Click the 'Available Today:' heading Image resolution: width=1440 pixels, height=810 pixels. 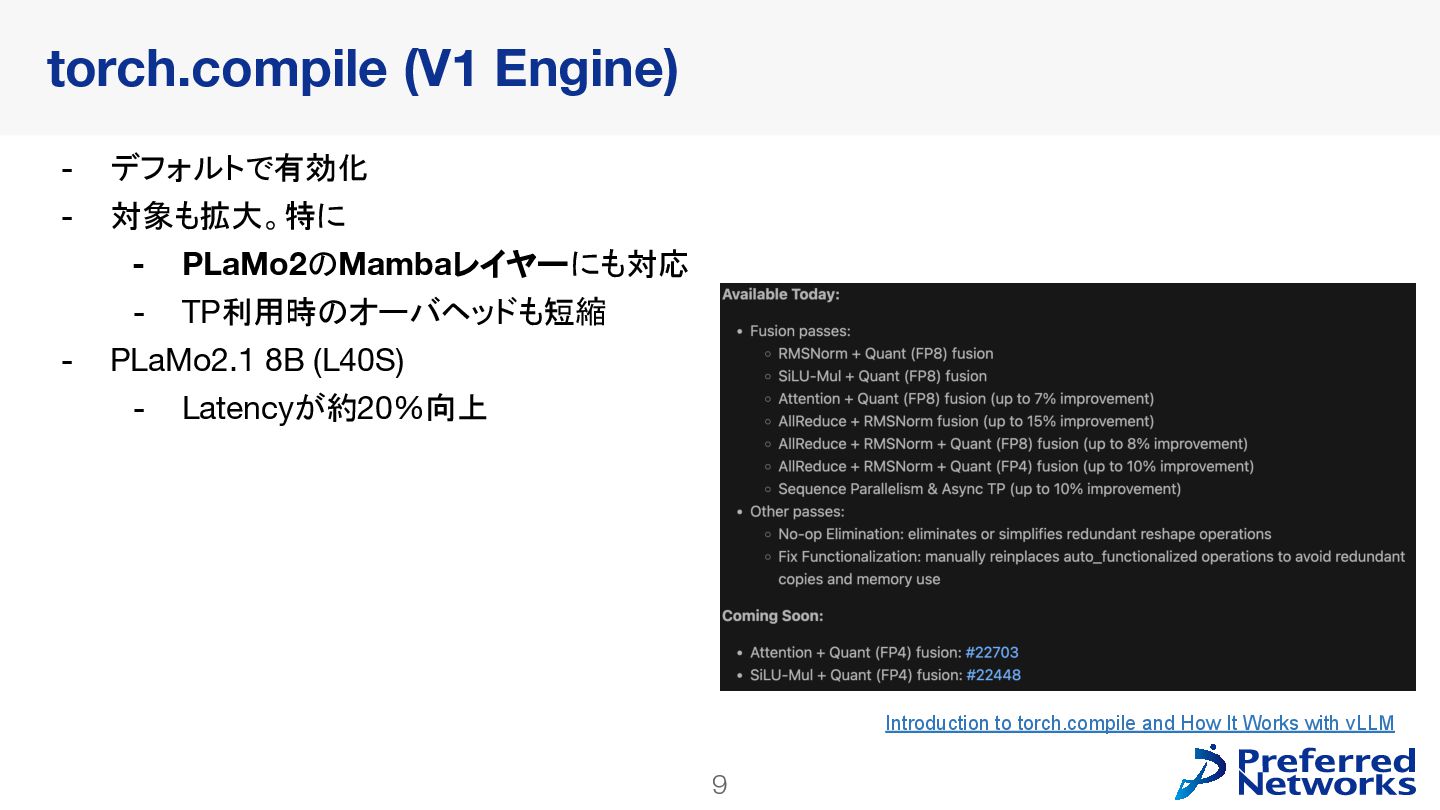click(781, 294)
